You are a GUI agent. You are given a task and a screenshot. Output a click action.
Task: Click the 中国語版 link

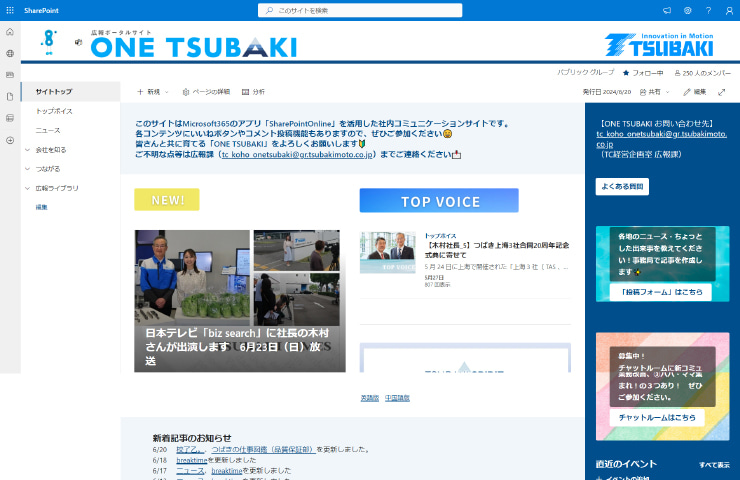click(x=397, y=398)
